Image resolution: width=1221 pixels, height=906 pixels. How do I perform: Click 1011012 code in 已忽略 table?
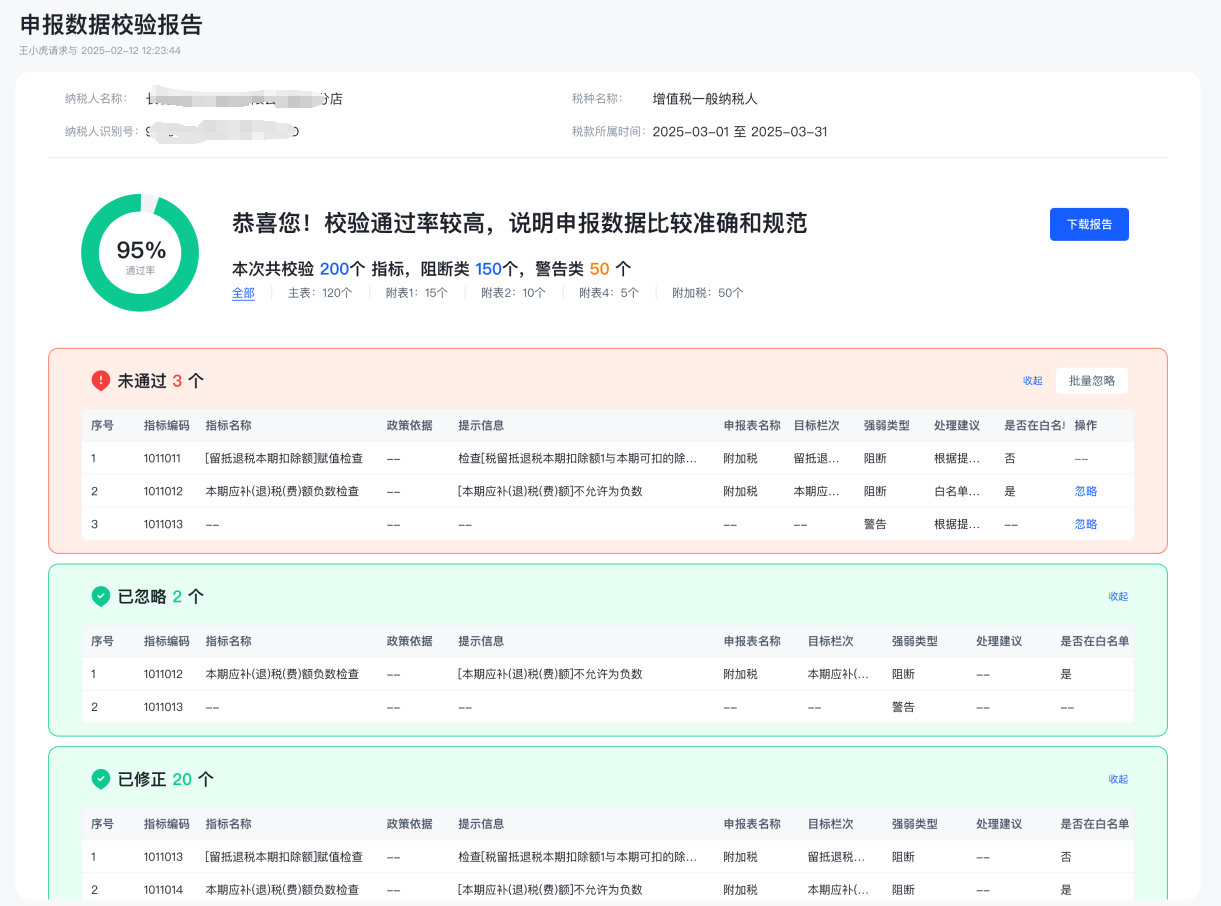[x=163, y=674]
